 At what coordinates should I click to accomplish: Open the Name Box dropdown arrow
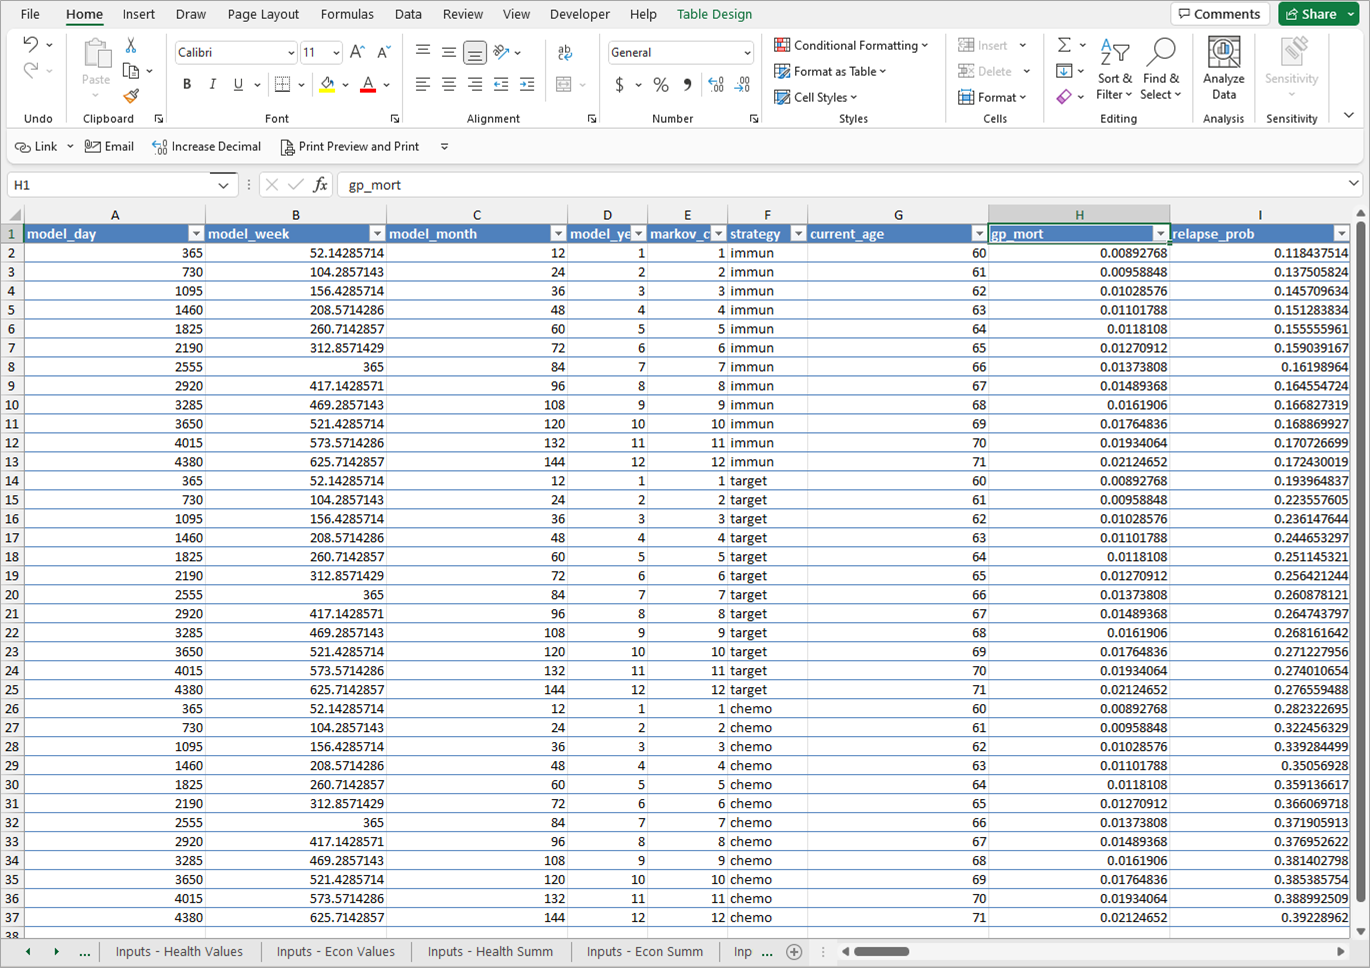(x=223, y=185)
